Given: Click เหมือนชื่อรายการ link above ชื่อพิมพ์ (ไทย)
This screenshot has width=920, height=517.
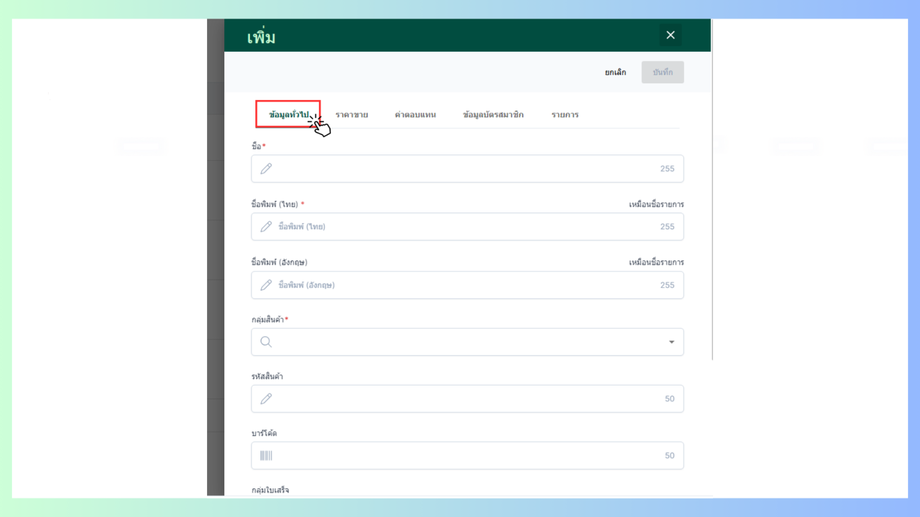Looking at the screenshot, I should coord(656,204).
